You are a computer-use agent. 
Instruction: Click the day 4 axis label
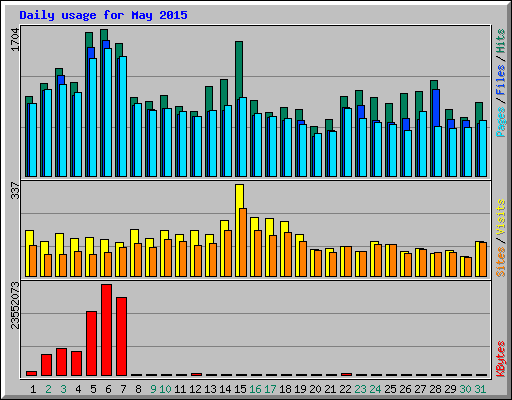click(x=78, y=389)
